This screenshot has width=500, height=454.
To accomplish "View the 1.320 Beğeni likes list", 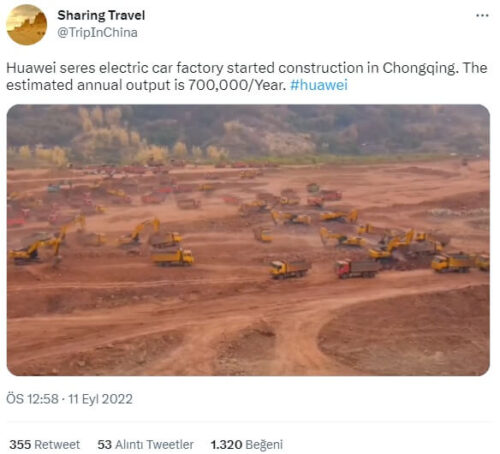I will click(247, 444).
